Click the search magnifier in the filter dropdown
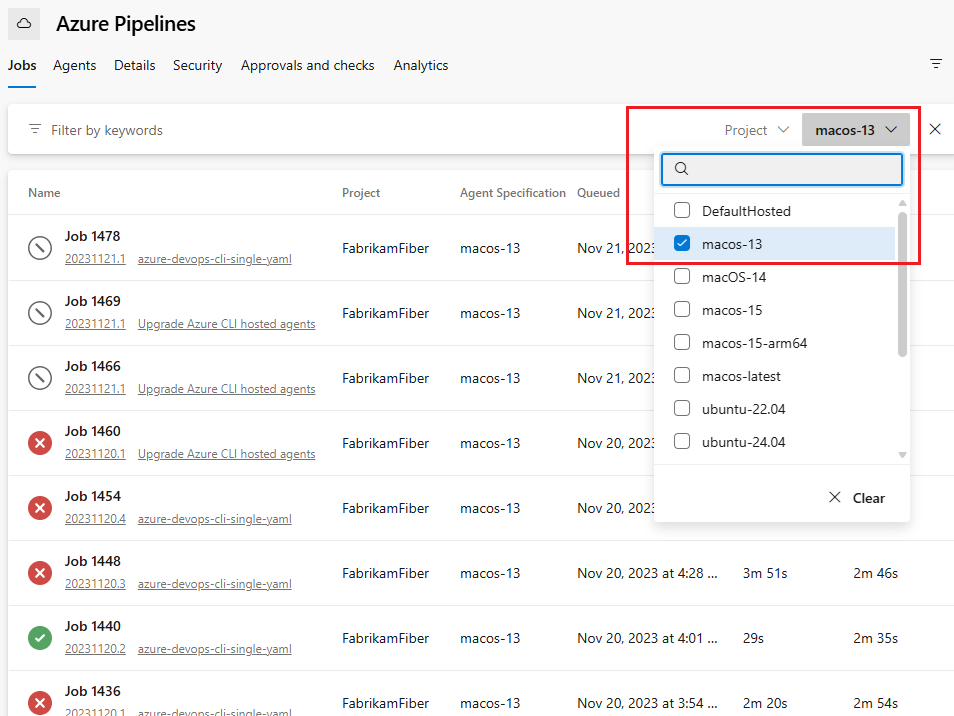Image resolution: width=954 pixels, height=716 pixels. pyautogui.click(x=680, y=168)
